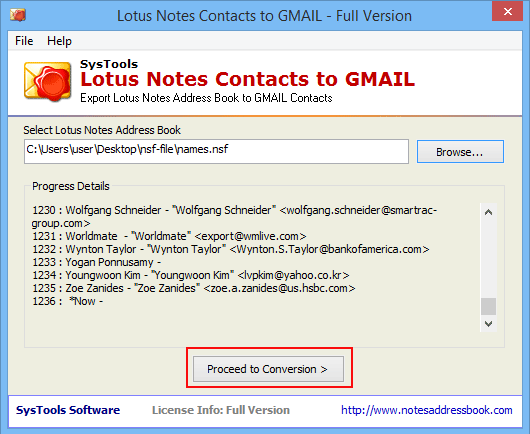The image size is (530, 434).
Task: Click Proceed to Conversion button
Action: pos(268,369)
